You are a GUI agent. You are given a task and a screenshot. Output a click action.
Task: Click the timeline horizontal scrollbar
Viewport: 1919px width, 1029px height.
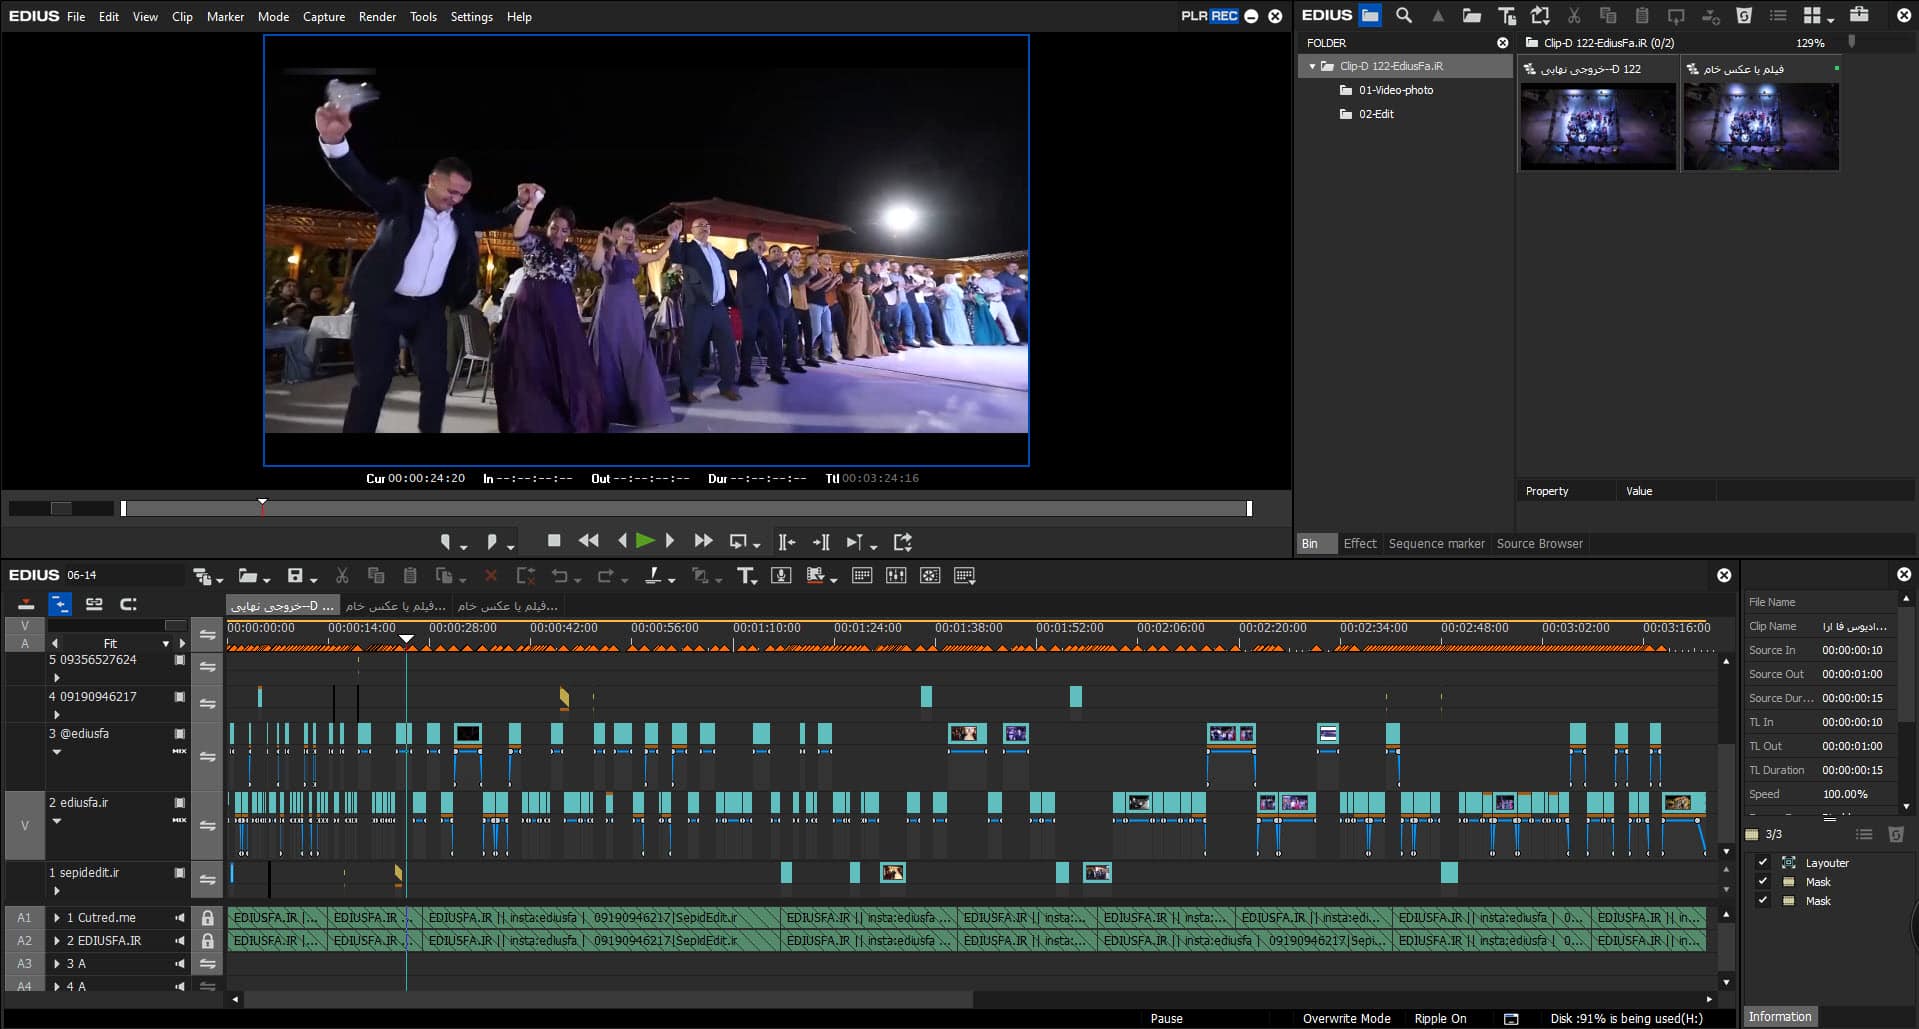[x=608, y=999]
